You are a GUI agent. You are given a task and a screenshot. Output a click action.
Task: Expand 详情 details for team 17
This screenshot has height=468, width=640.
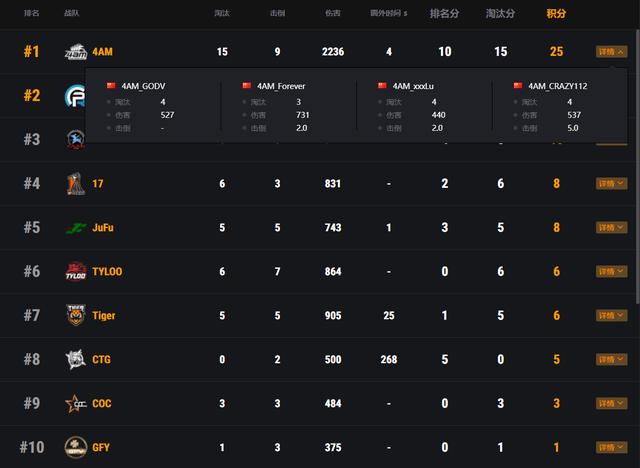click(x=611, y=184)
